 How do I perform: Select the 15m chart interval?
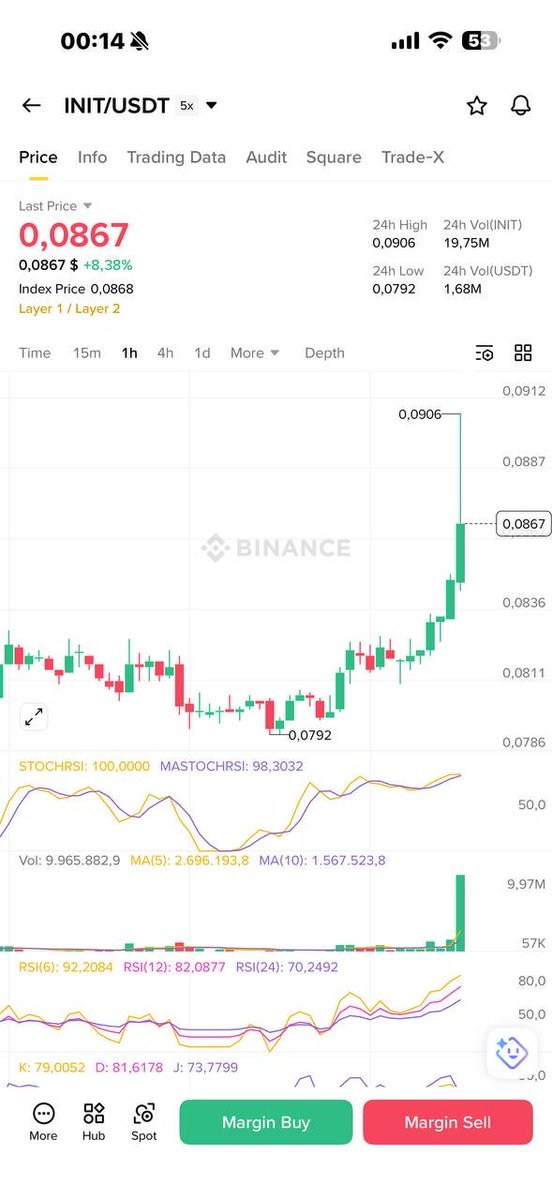tap(87, 353)
